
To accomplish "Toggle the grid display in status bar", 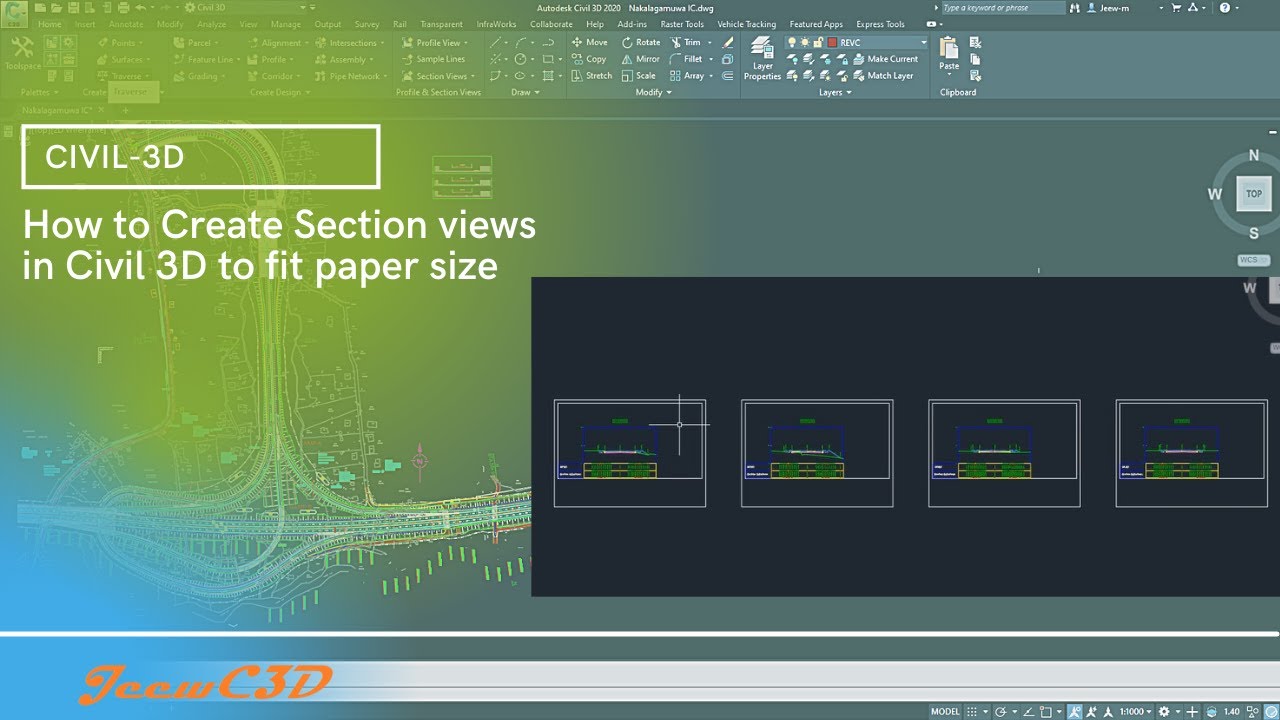I will coord(970,712).
